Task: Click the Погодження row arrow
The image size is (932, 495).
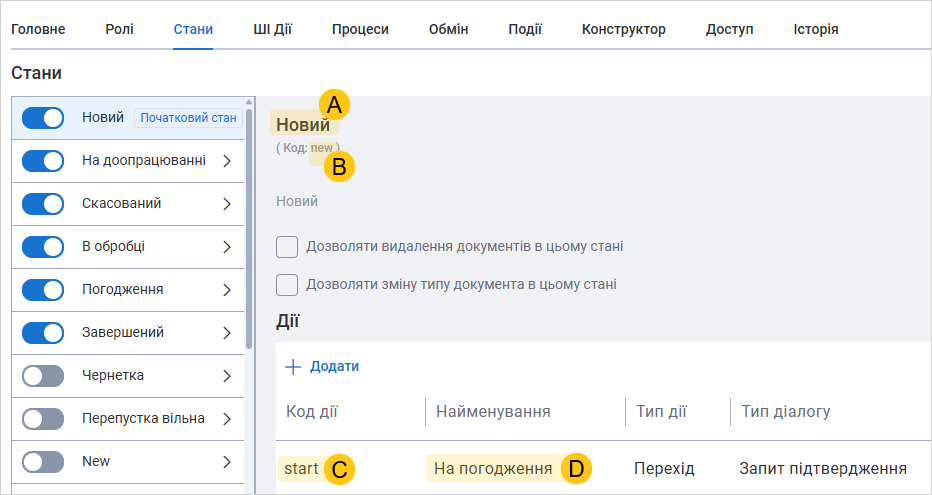Action: (226, 290)
